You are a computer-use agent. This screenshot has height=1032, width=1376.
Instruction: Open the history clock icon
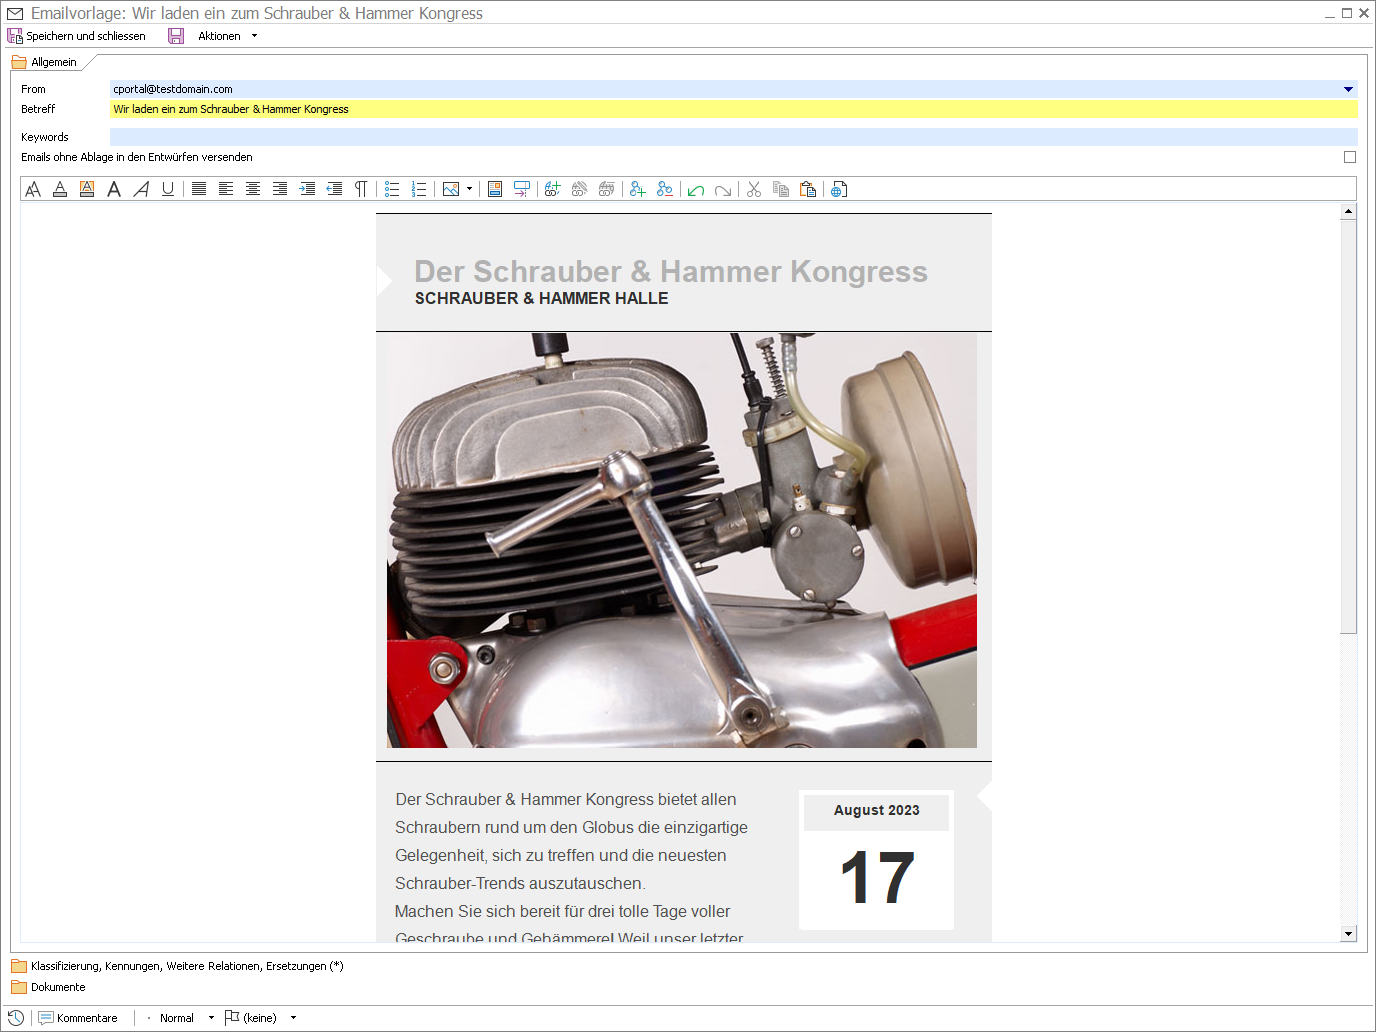point(16,1018)
